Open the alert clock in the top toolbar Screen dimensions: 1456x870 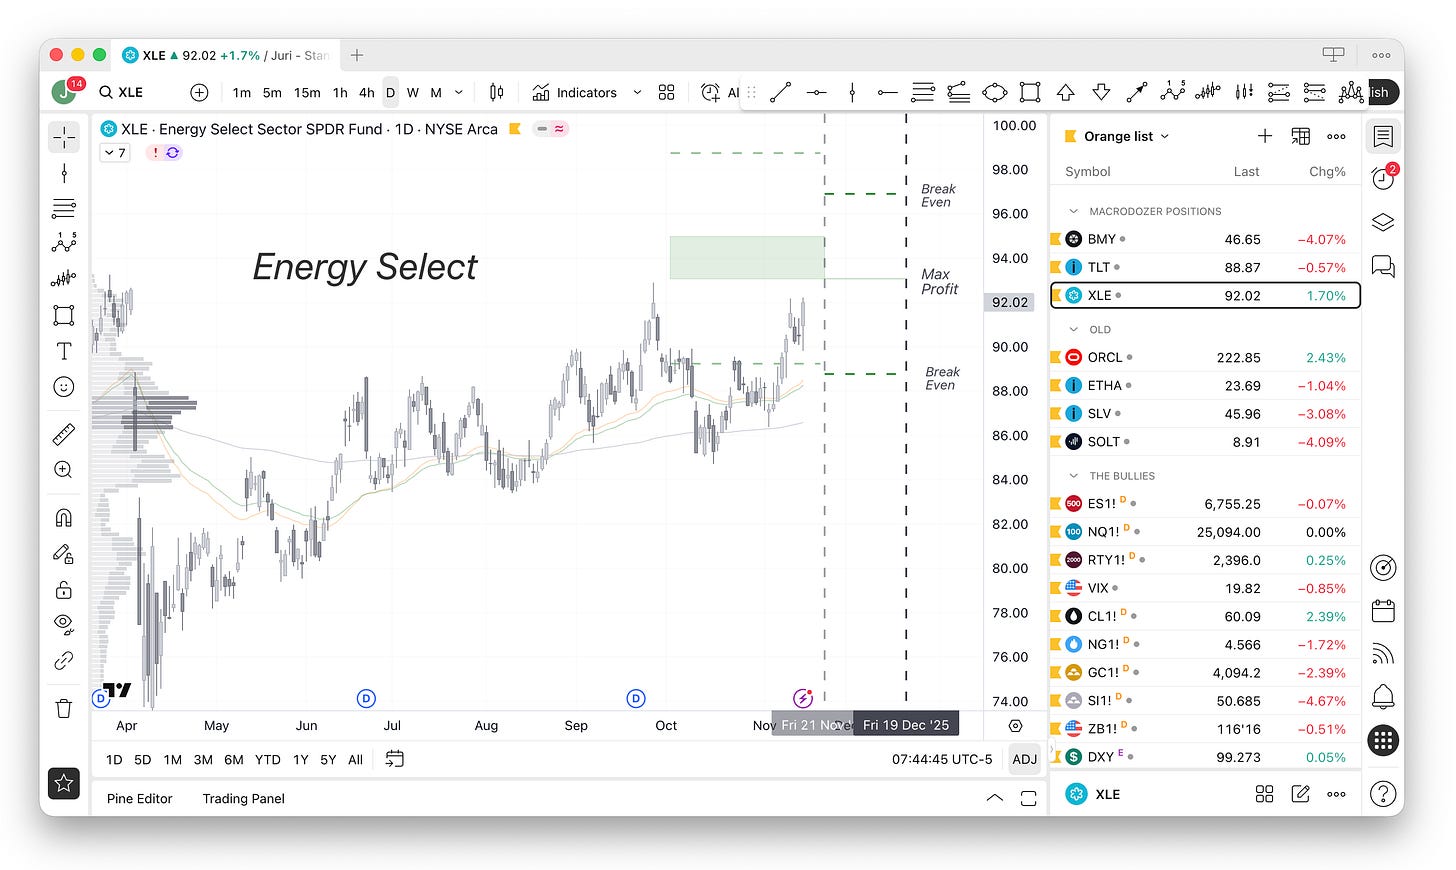710,92
